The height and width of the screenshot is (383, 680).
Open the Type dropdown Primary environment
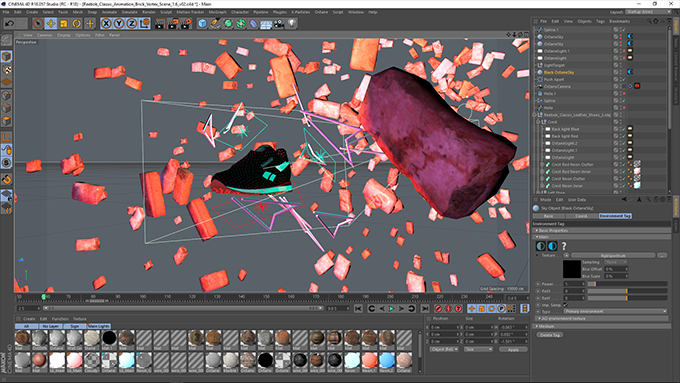pyautogui.click(x=615, y=311)
